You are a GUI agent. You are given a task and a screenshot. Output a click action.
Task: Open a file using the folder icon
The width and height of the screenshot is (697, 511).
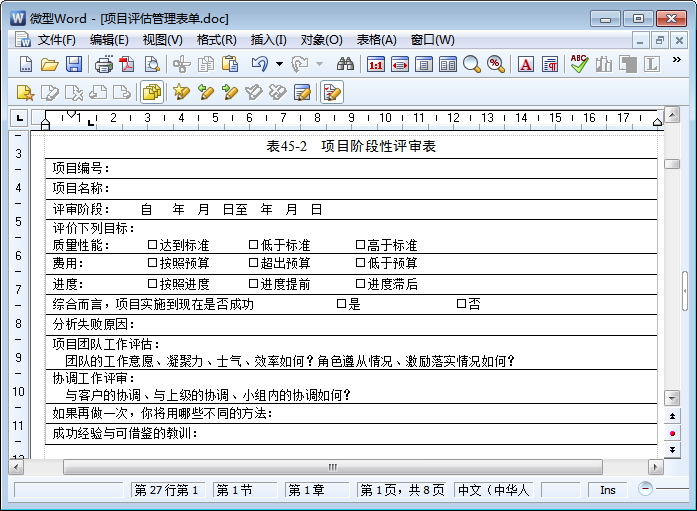coord(49,64)
